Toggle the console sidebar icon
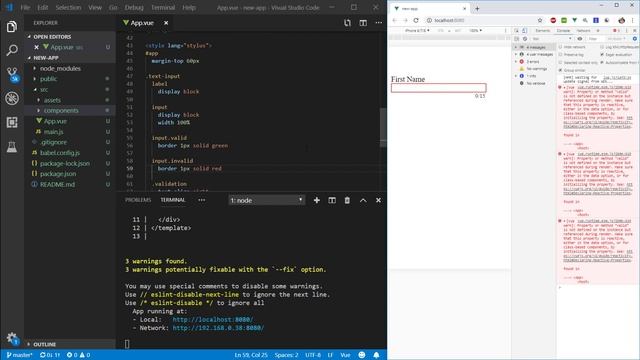 tap(517, 39)
